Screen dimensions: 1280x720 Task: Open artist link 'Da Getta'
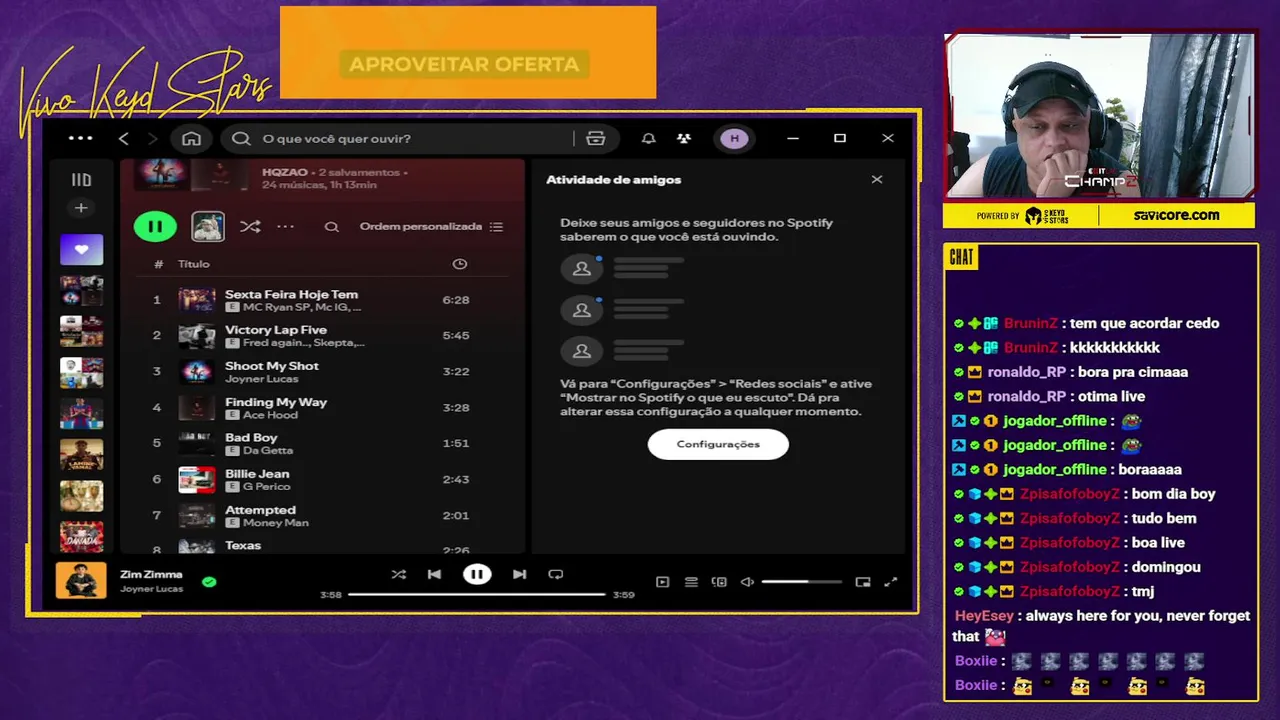pyautogui.click(x=267, y=451)
